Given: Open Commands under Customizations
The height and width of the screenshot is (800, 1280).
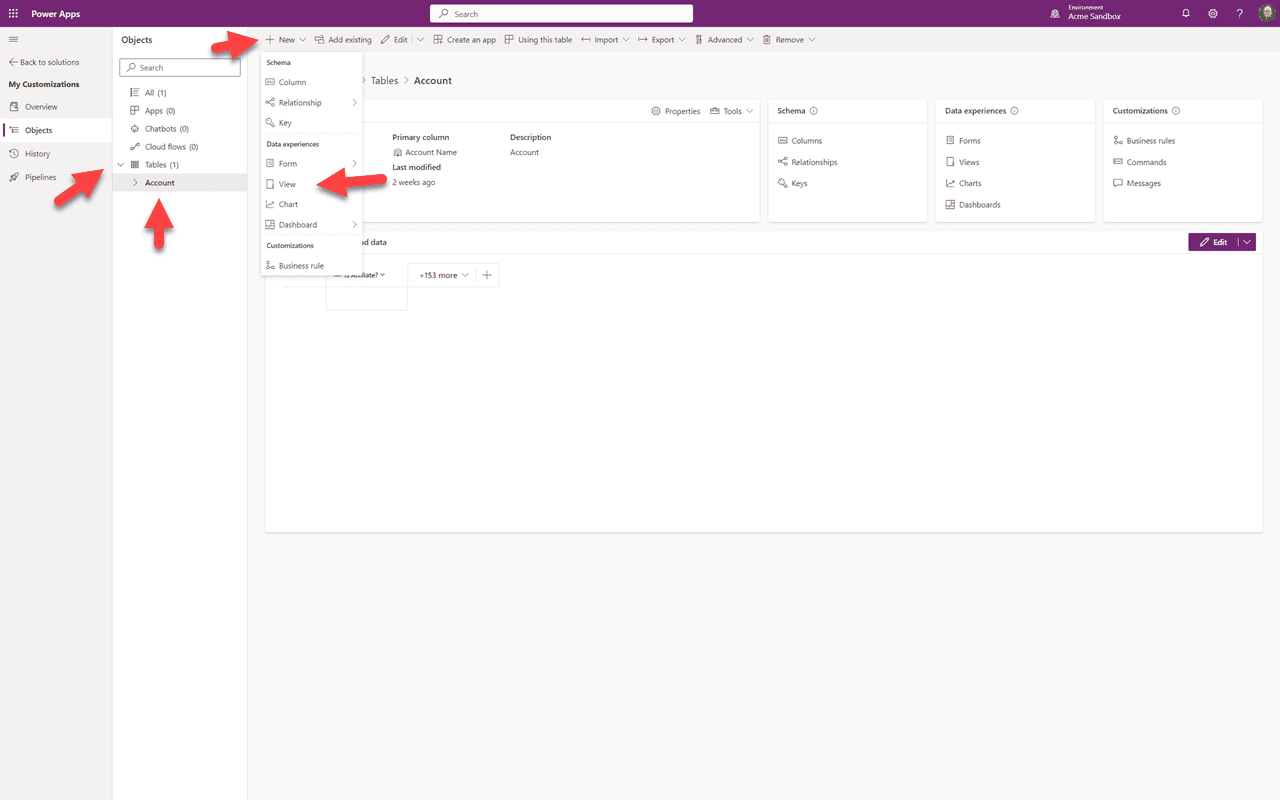Looking at the screenshot, I should (x=1145, y=161).
